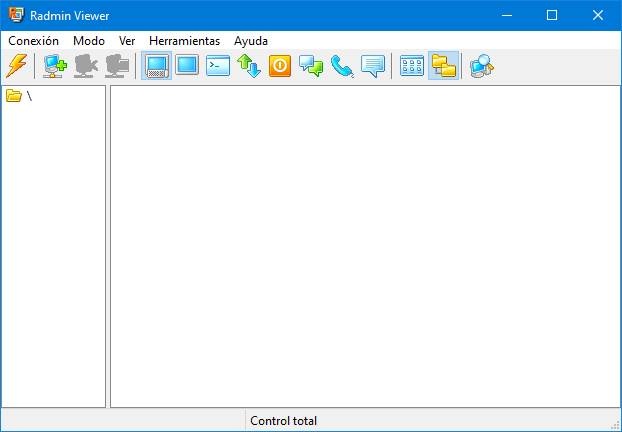Choose the Telnet console mode icon
Image resolution: width=622 pixels, height=432 pixels.
[x=218, y=66]
